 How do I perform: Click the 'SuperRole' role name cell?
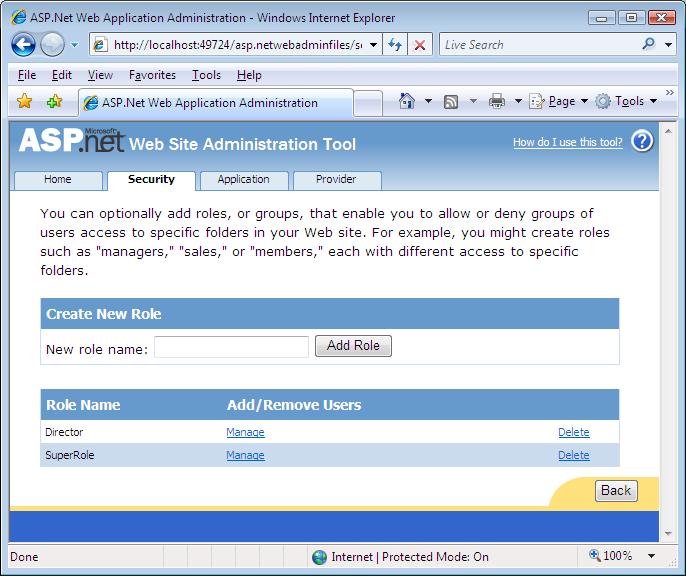[70, 455]
